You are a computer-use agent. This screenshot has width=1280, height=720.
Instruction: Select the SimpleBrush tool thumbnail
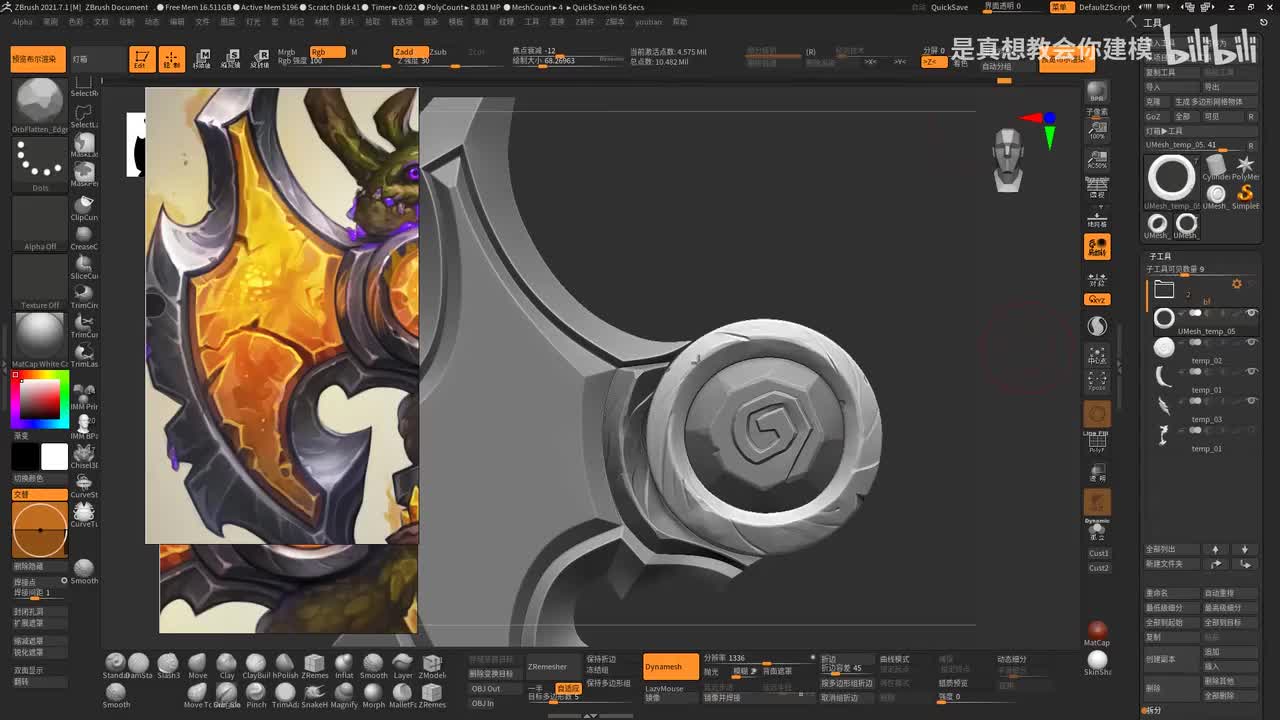coord(1246,194)
